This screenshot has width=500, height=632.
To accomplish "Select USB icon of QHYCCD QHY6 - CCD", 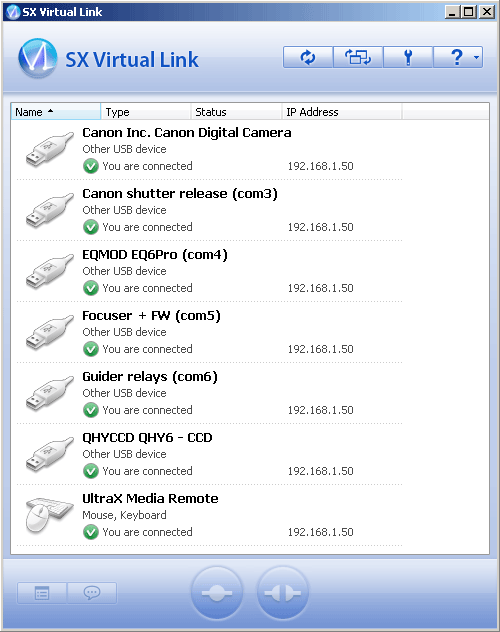I will pyautogui.click(x=50, y=454).
